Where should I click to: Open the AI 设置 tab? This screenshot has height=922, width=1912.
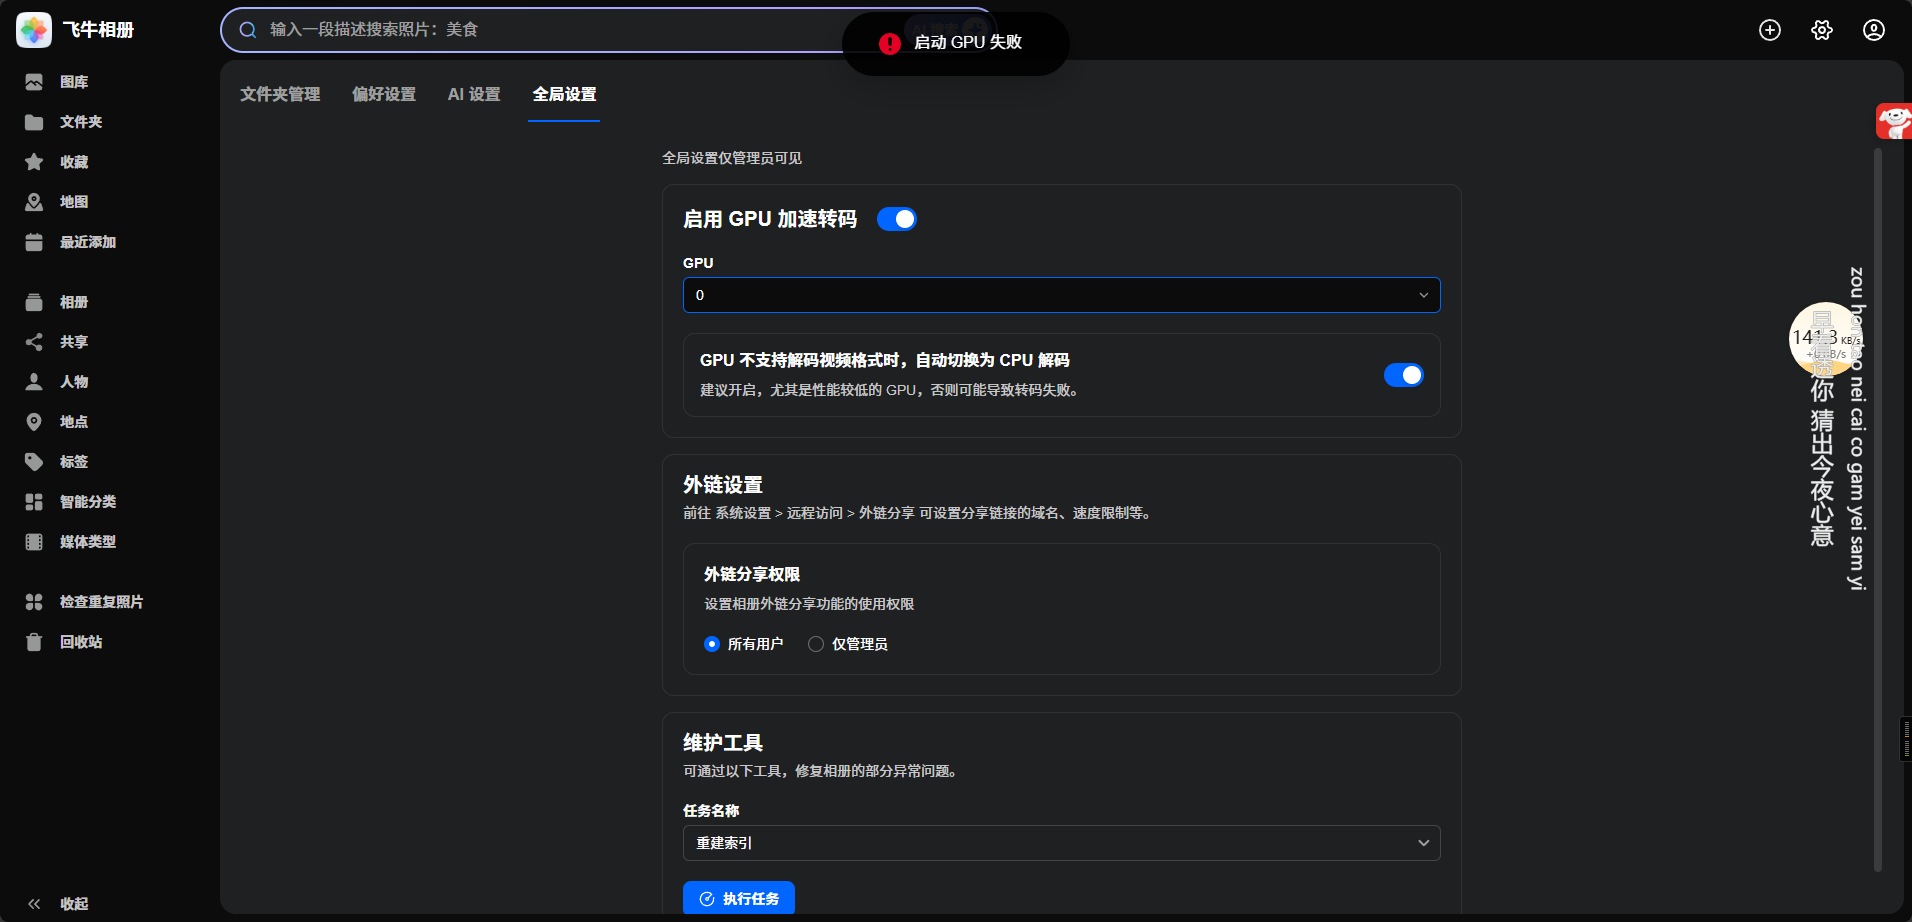(473, 94)
